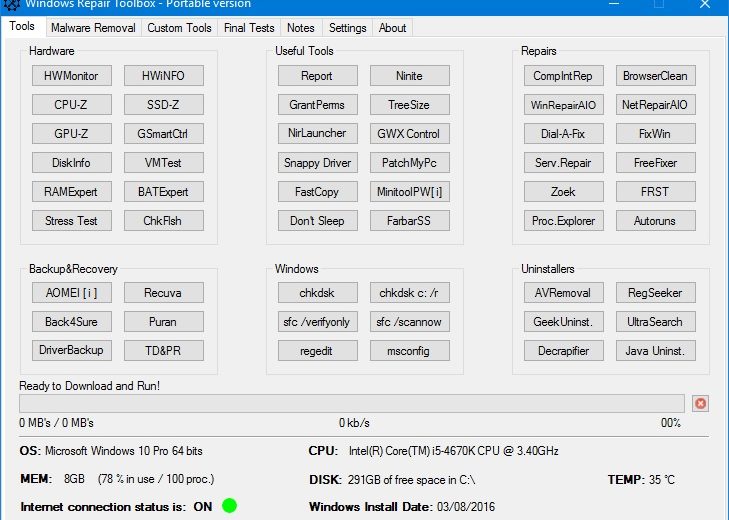Run the HWiNFO tool
Image resolution: width=729 pixels, height=520 pixels.
164,76
